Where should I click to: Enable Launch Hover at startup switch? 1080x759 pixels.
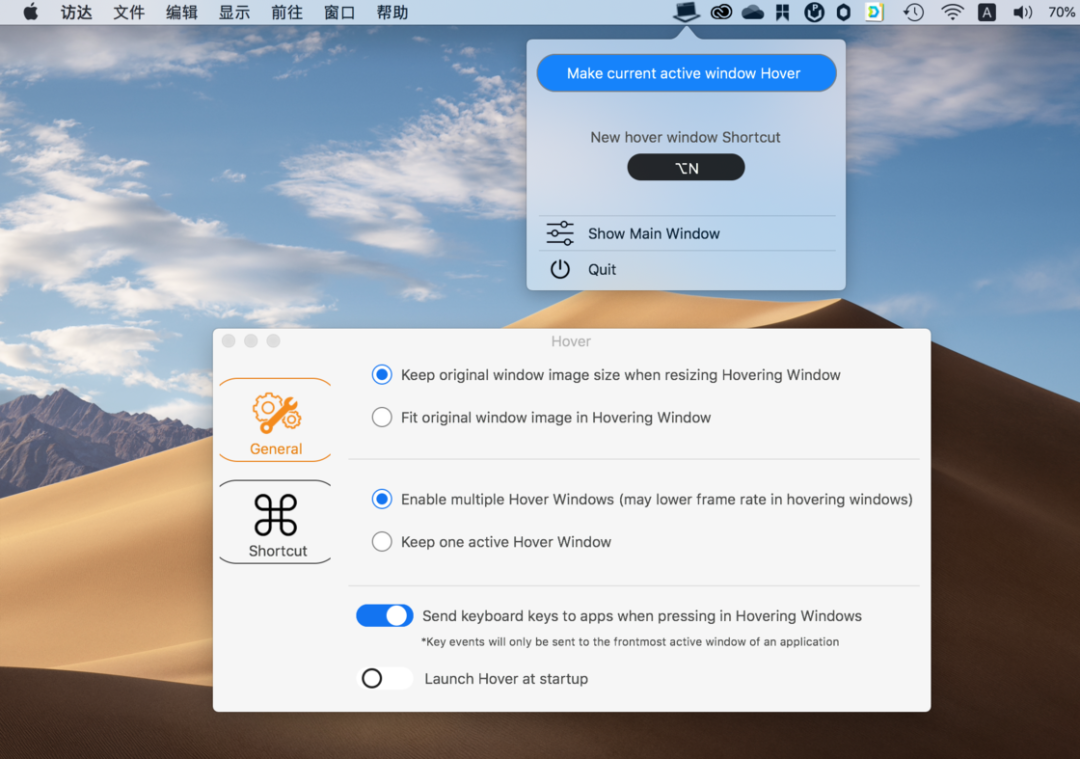[384, 678]
